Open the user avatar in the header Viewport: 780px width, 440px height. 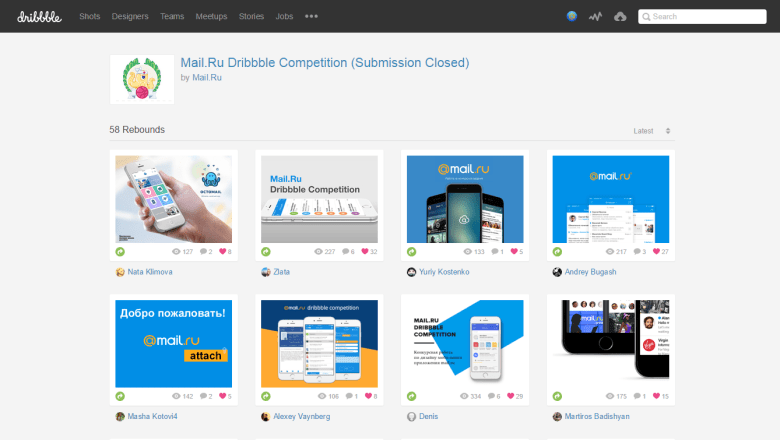[x=572, y=16]
